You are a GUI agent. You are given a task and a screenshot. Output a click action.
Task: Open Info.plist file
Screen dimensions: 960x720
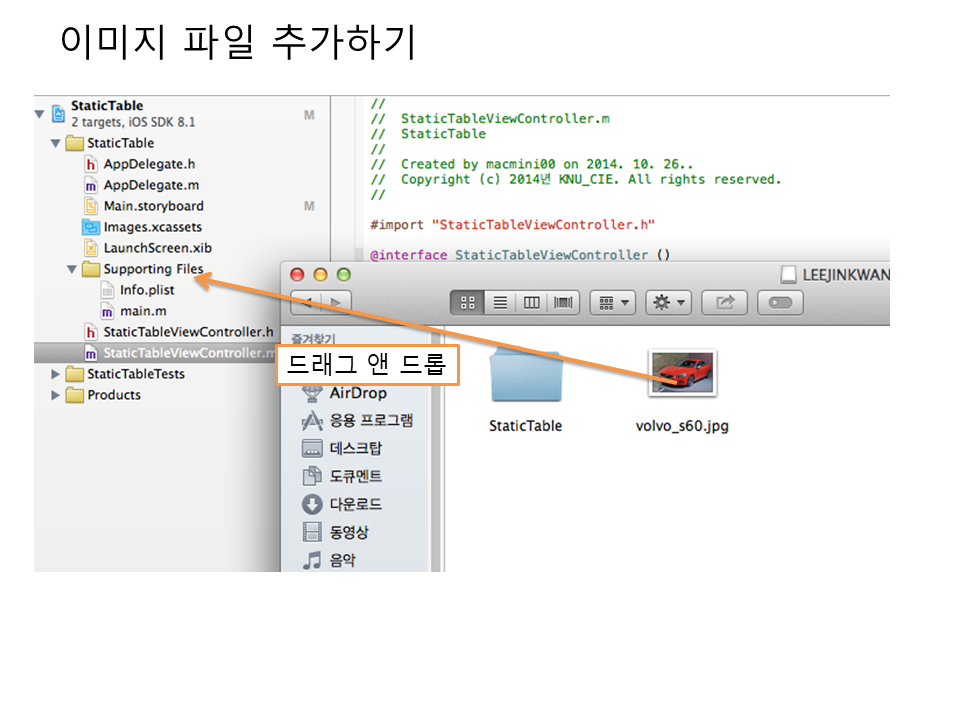click(147, 290)
